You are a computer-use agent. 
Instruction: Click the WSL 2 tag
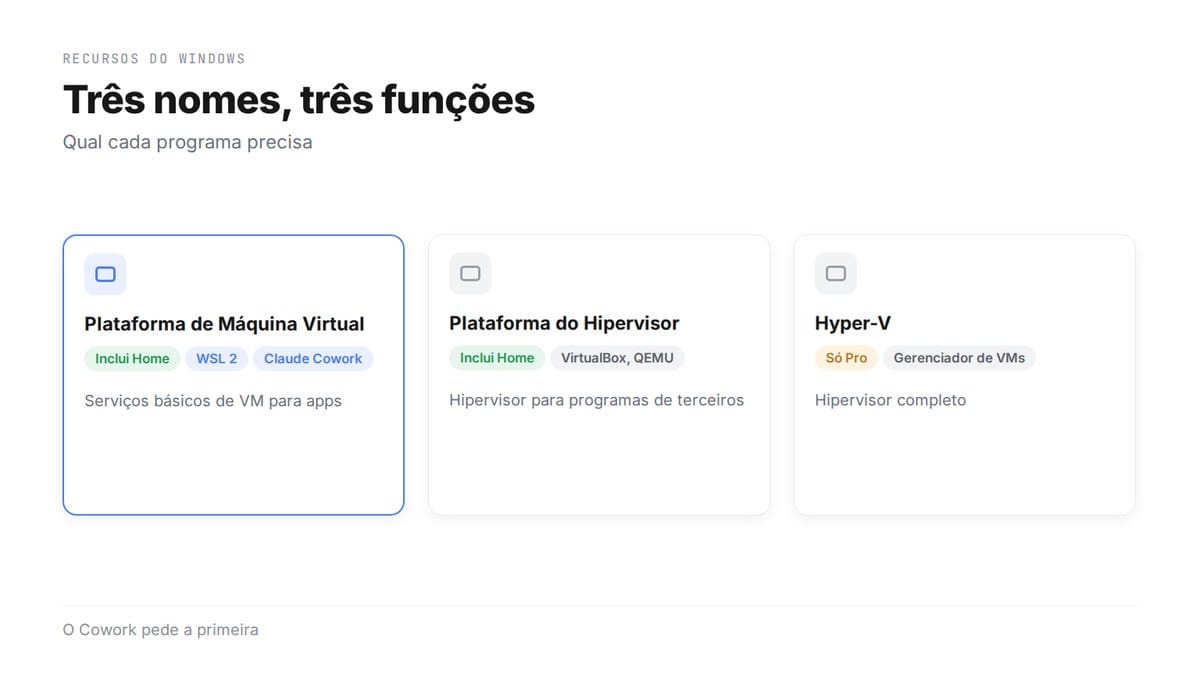tap(217, 358)
